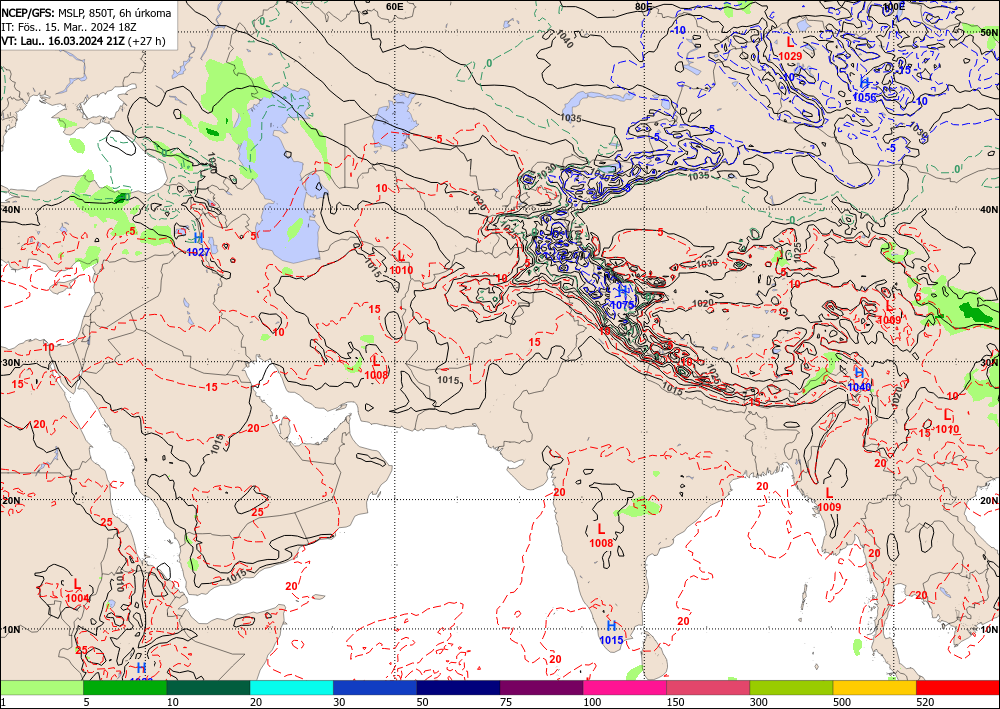Screen dimensions: 1000x709
Task: Select the low pressure value '1010' near 60E
Action: [401, 270]
